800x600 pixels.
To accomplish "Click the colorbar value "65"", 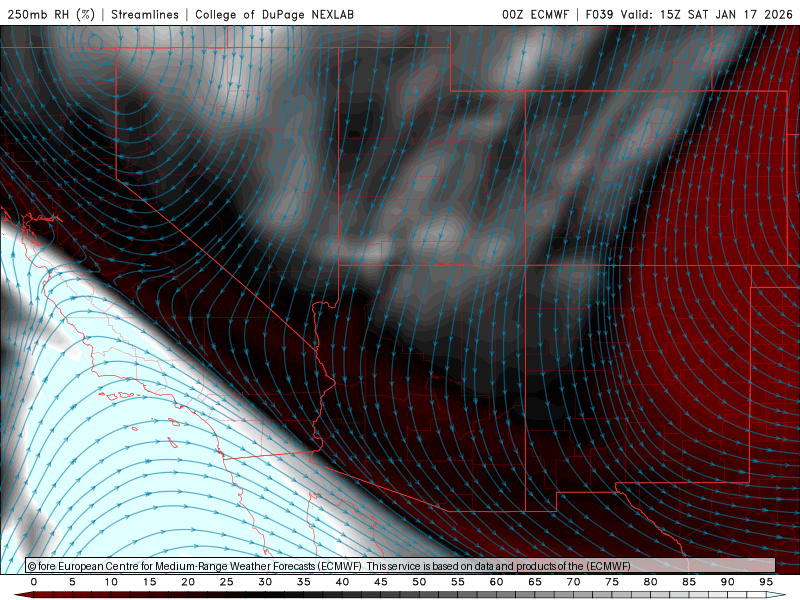I will [x=535, y=582].
